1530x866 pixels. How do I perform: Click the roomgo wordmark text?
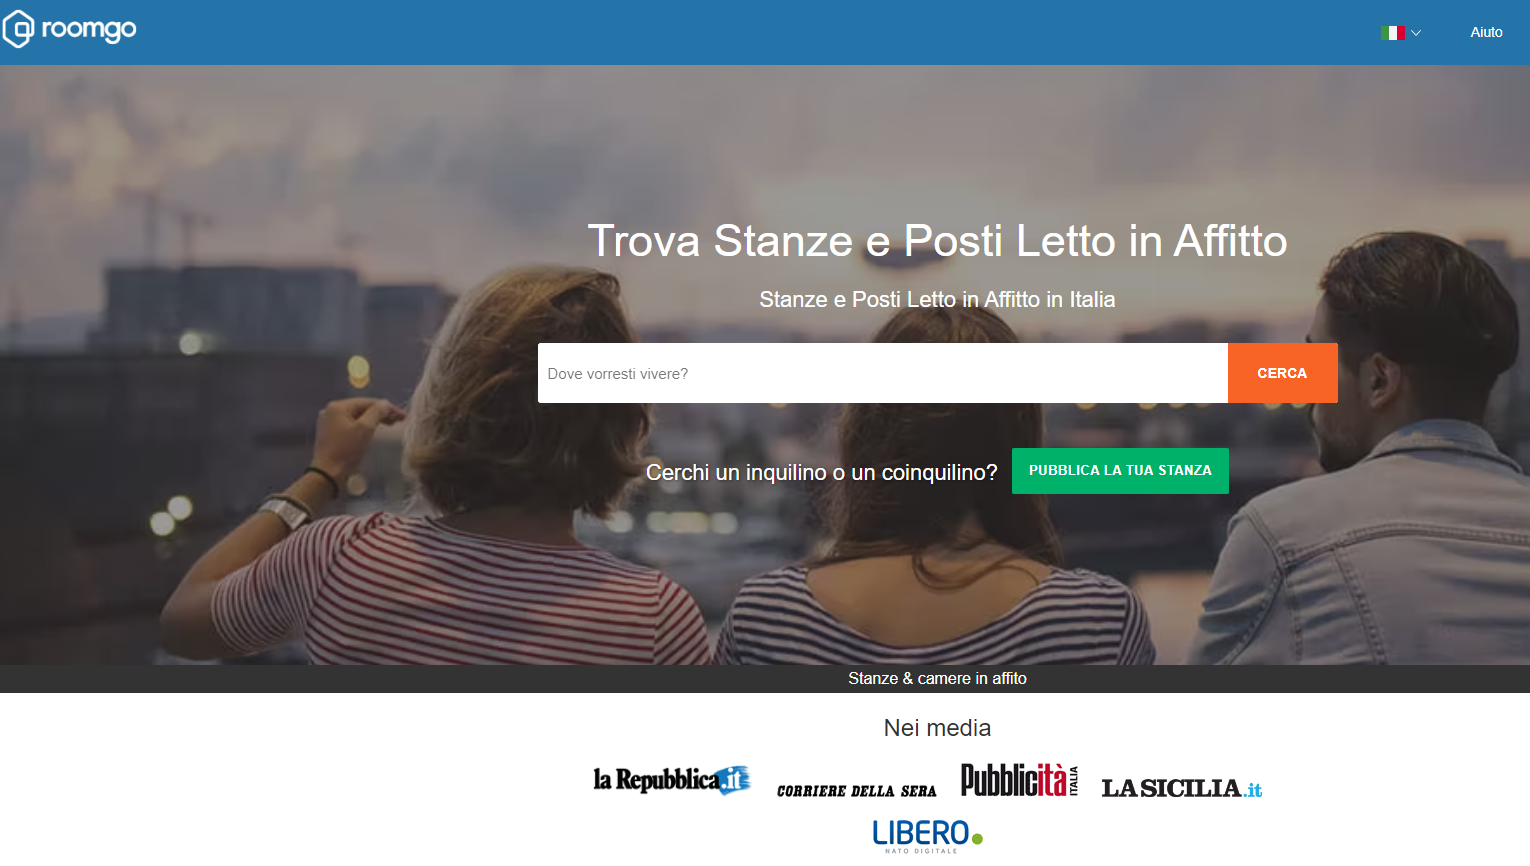click(x=89, y=30)
